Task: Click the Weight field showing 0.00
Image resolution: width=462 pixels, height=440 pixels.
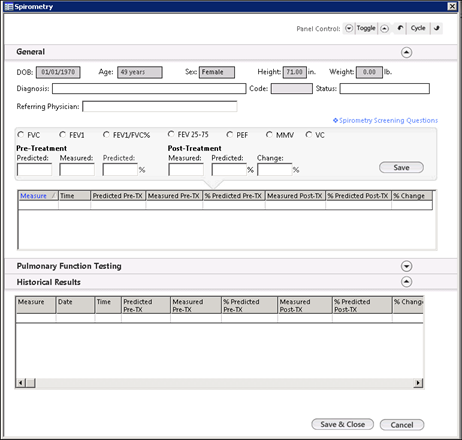Action: click(369, 72)
